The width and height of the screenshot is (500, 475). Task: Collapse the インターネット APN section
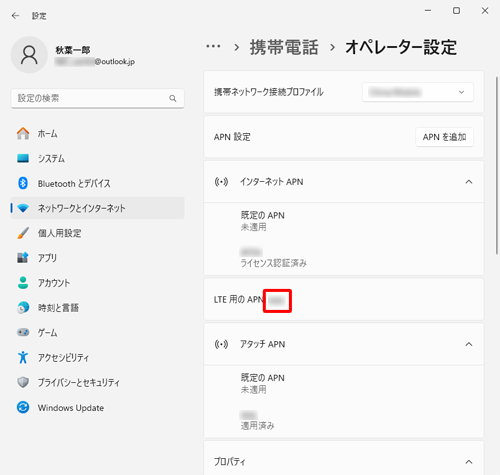[x=469, y=182]
